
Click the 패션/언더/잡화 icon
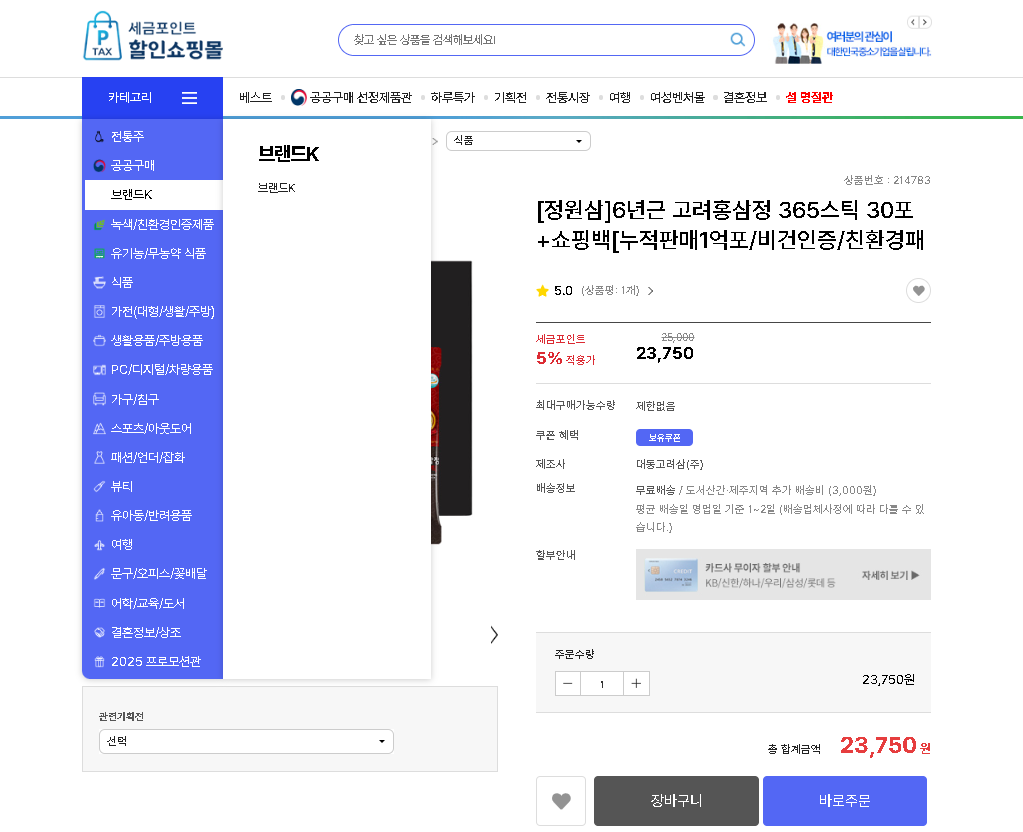99,457
